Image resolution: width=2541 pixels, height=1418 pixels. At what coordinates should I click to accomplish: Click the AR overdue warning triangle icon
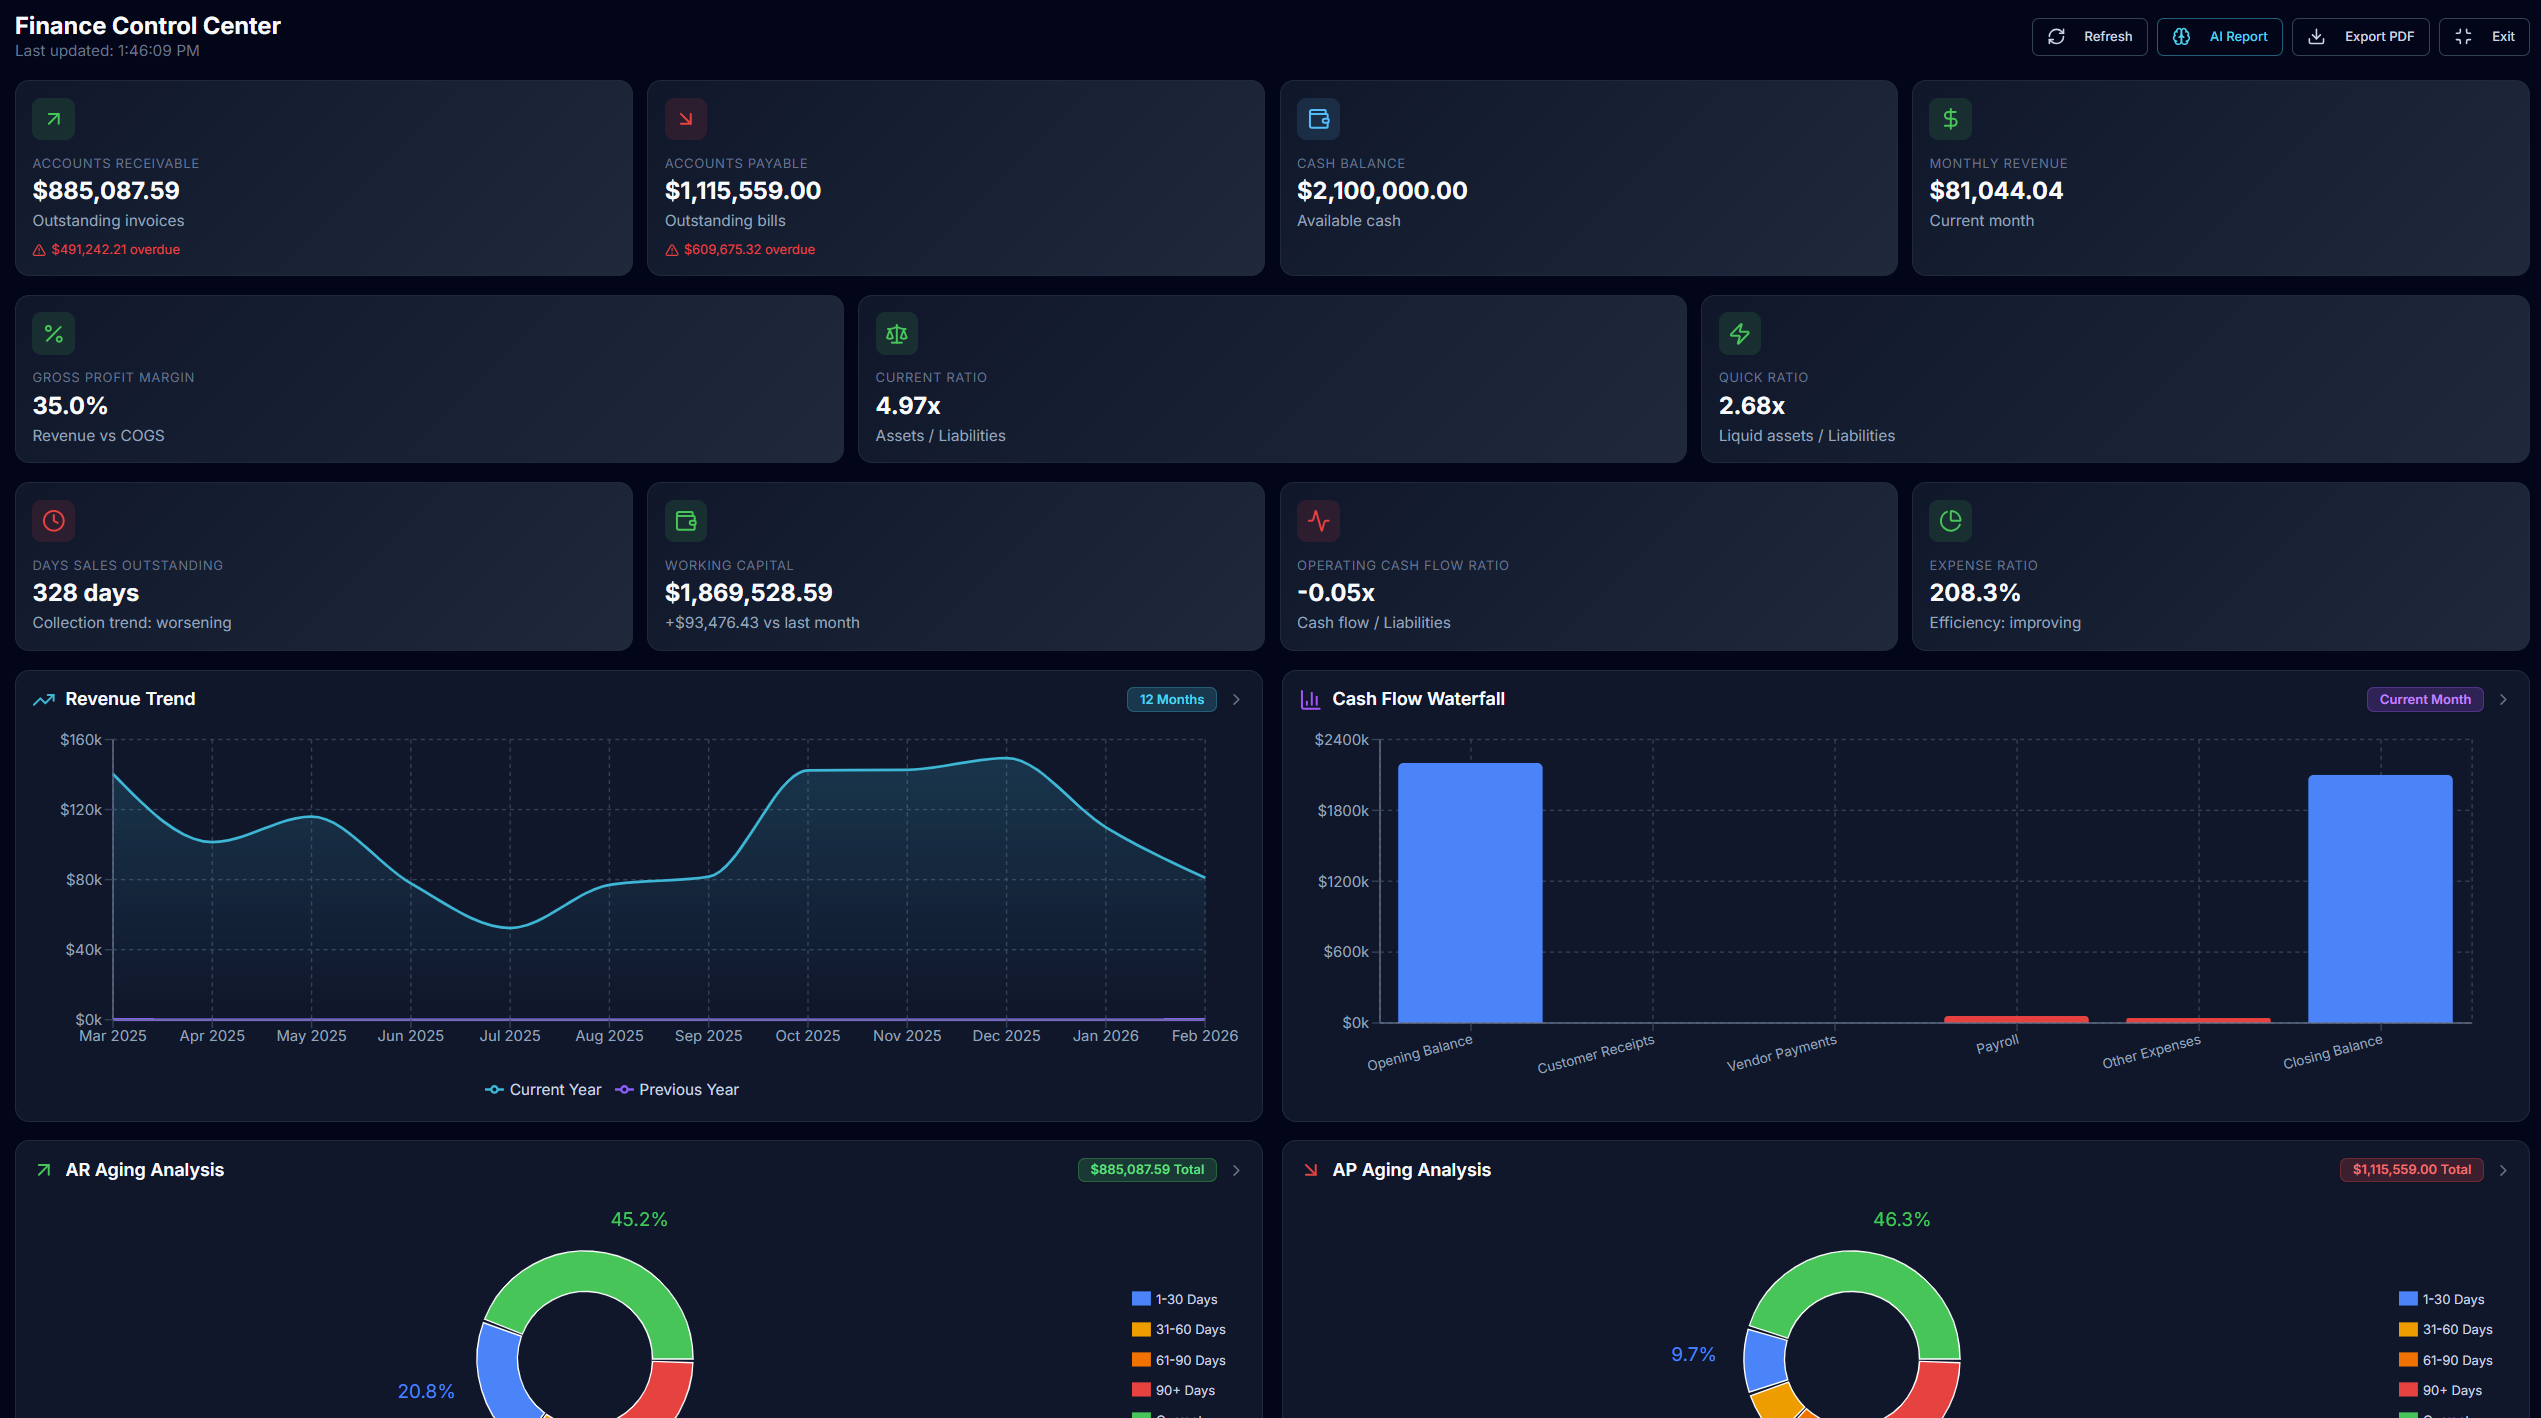point(39,250)
